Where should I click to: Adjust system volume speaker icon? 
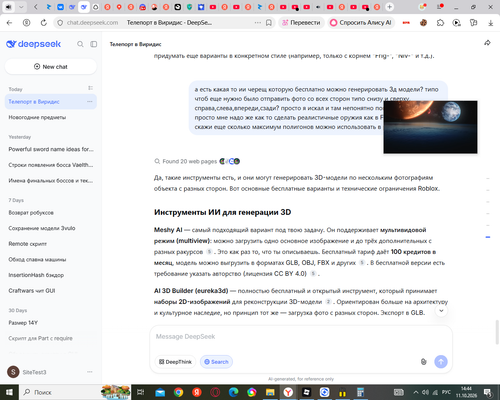425,392
